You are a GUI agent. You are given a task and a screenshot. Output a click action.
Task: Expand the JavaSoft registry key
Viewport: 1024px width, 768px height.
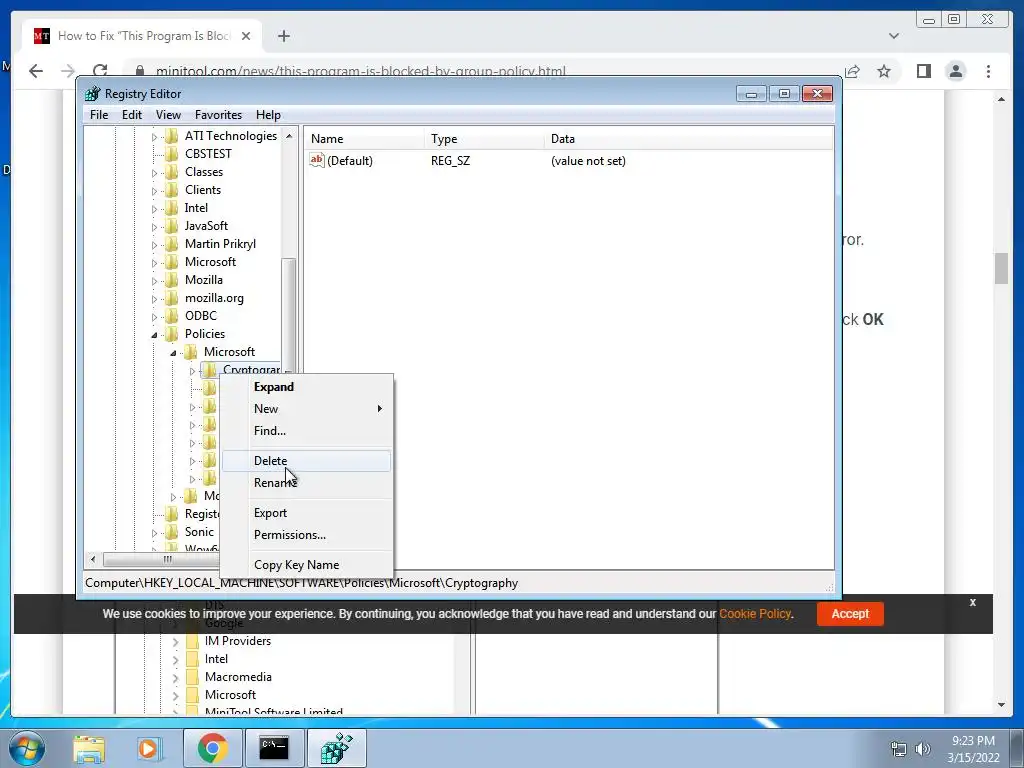pos(155,227)
